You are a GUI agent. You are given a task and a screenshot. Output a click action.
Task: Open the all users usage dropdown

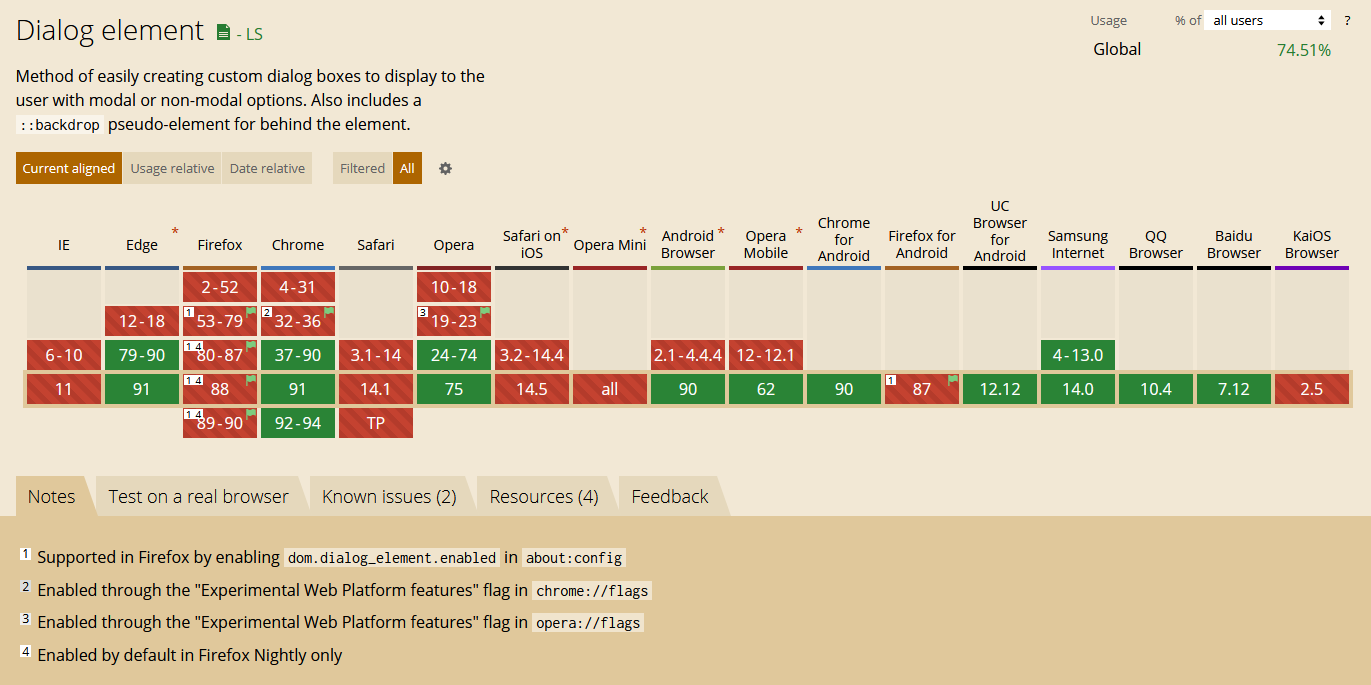(1268, 20)
